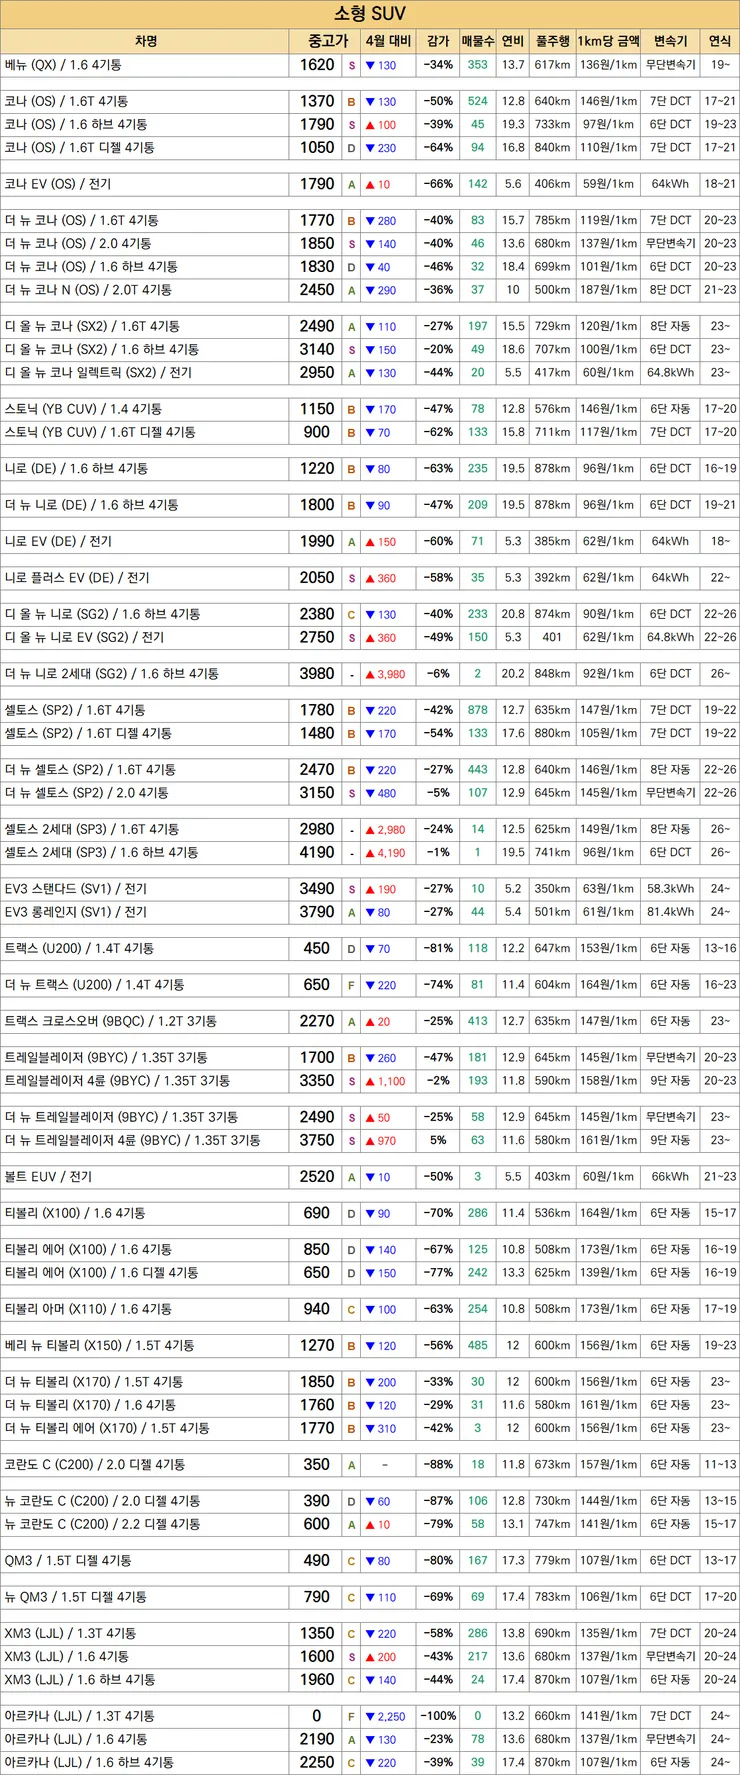The height and width of the screenshot is (1775, 740).
Task: Select '셀토스 (SP2) / 1.6T 디젤 4기통'
Action: [x=88, y=734]
